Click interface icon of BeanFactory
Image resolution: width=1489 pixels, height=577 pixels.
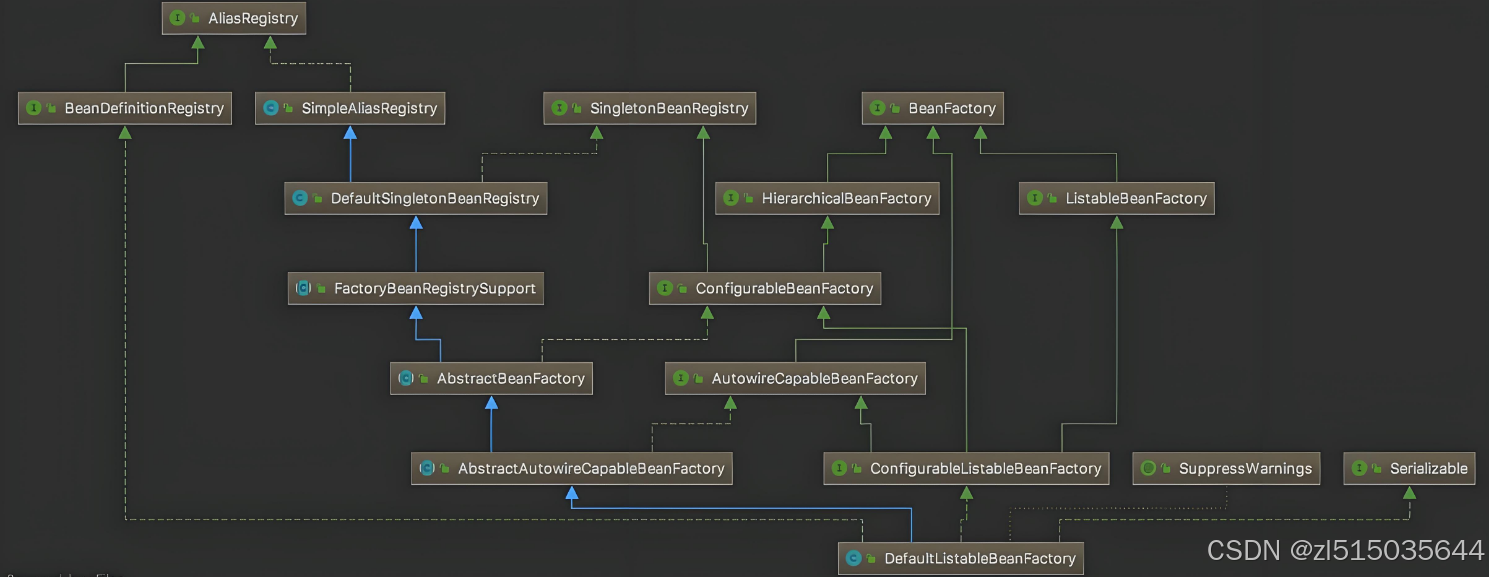878,108
